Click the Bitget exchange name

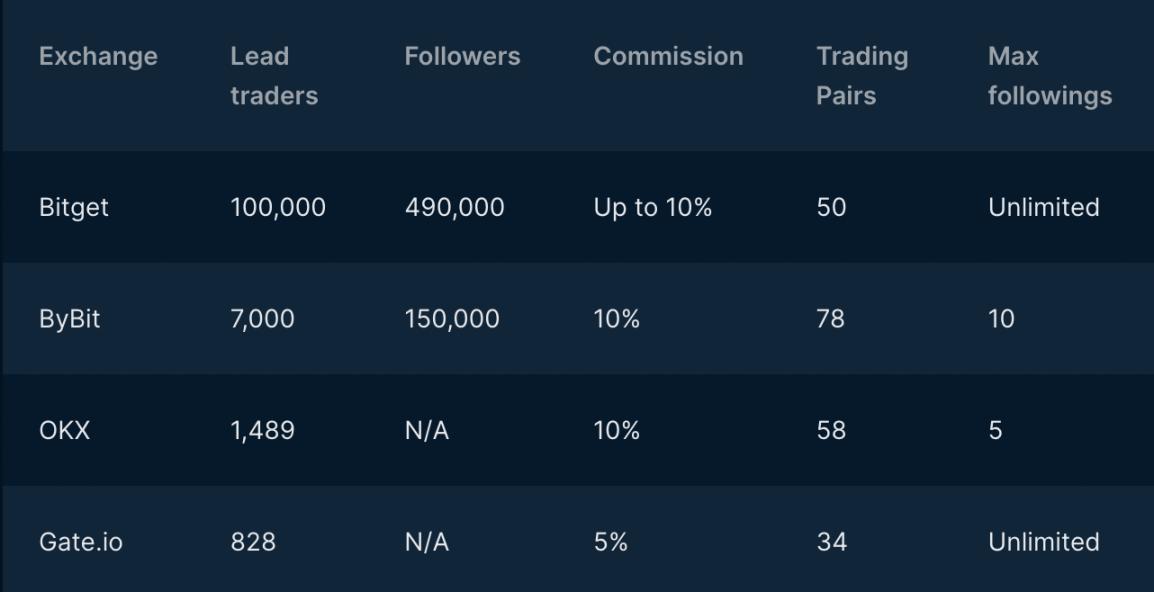(x=74, y=208)
